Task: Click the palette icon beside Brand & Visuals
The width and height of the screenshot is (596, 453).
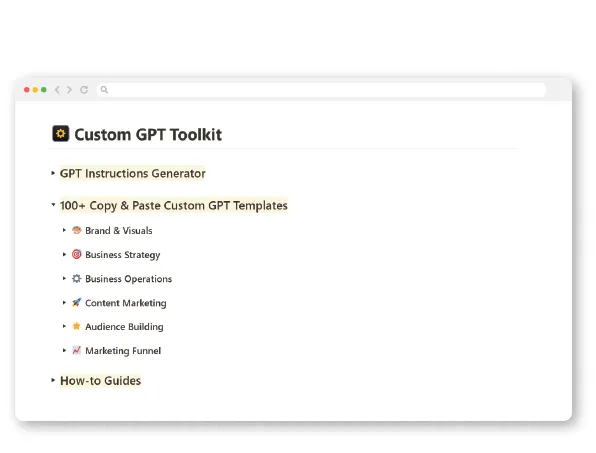Action: (x=76, y=230)
